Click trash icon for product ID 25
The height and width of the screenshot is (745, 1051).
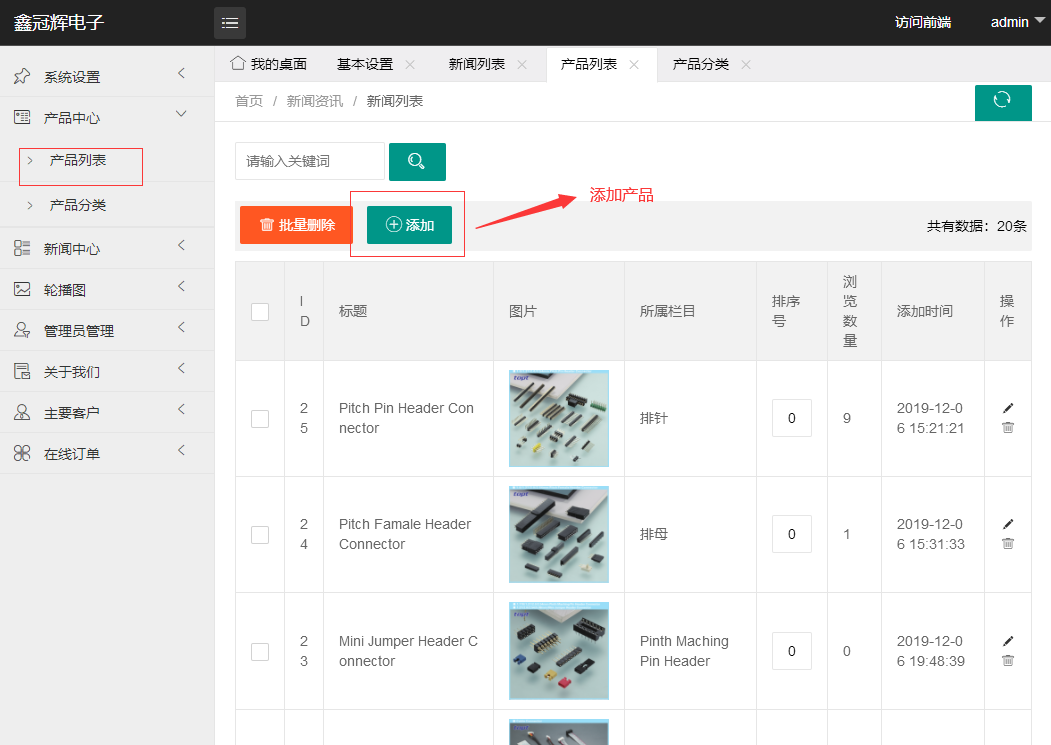[x=1008, y=428]
